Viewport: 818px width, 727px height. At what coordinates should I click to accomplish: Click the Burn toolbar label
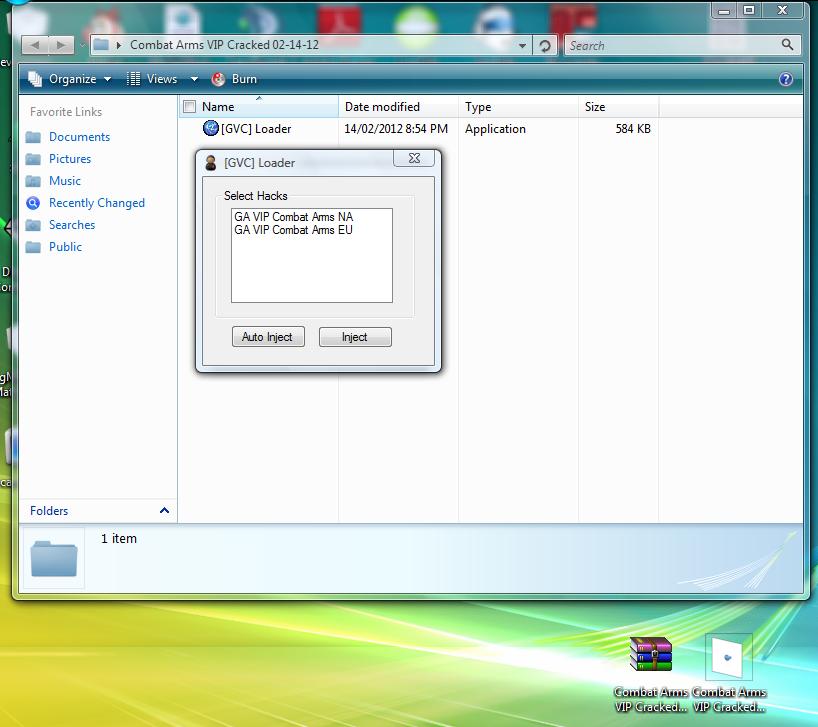[x=244, y=79]
